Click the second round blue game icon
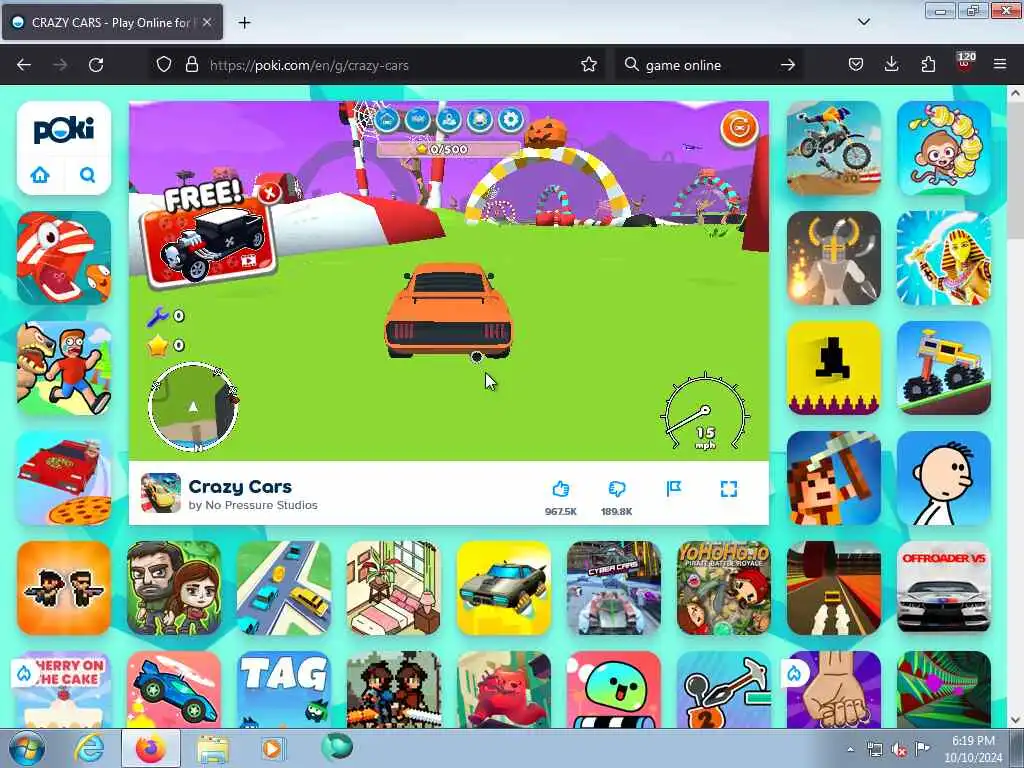 coord(418,120)
